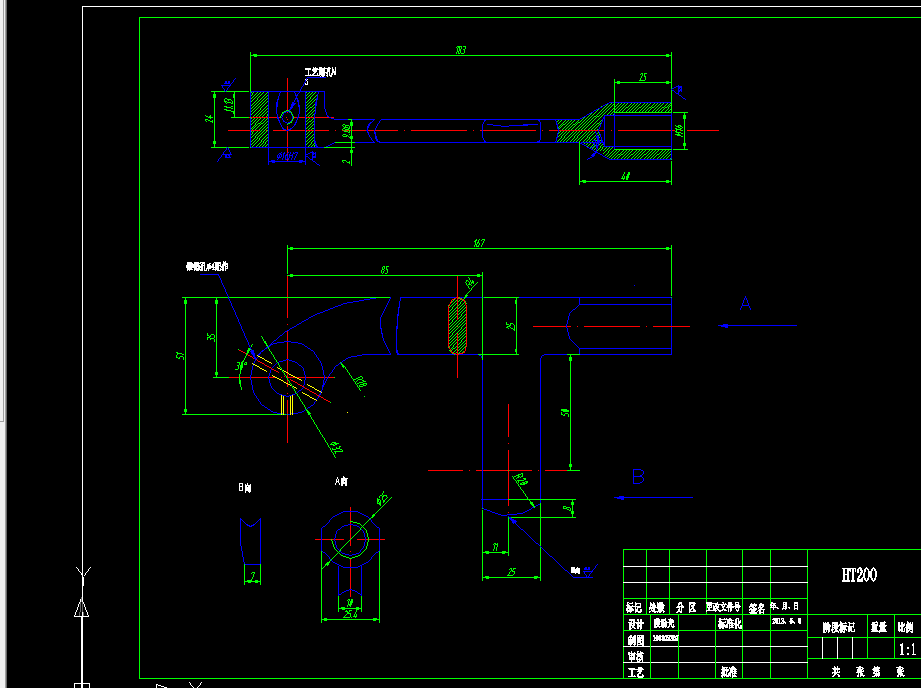Select the HT200 material label in title block

pyautogui.click(x=860, y=572)
